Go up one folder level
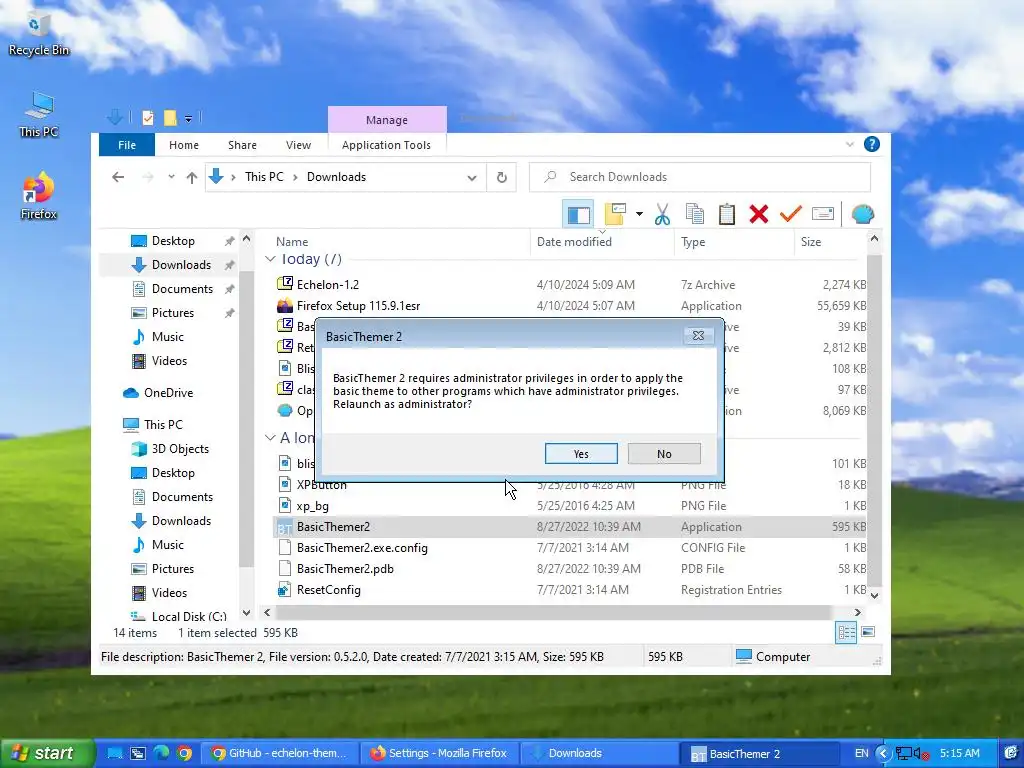Screen dimensions: 1024x768 point(191,177)
